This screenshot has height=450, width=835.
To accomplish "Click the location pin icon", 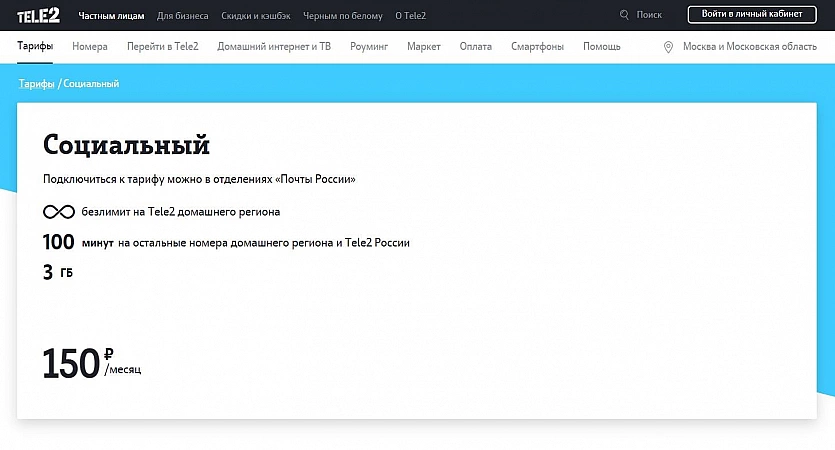I will click(x=669, y=47).
